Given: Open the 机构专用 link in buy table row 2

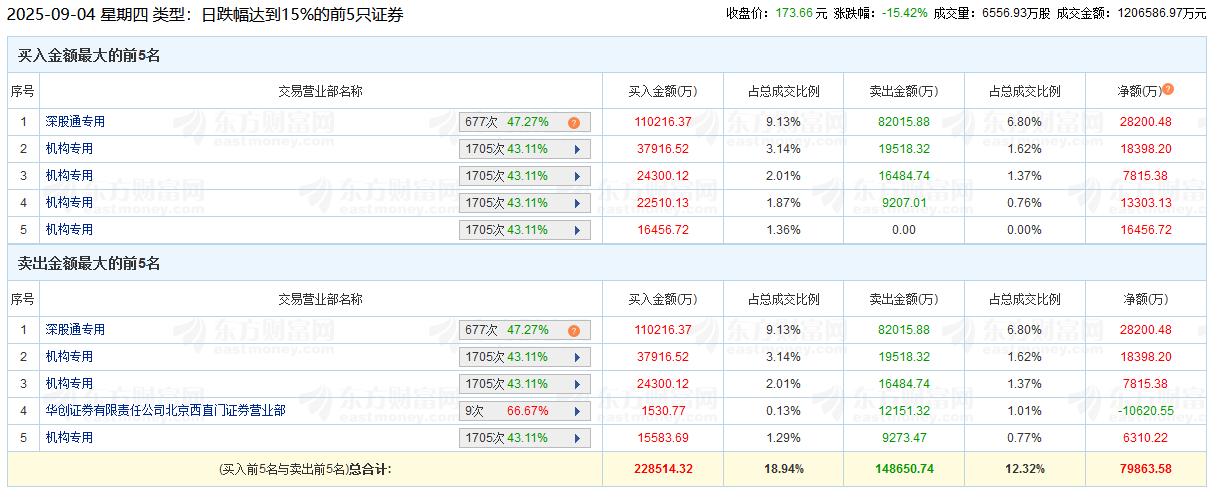Looking at the screenshot, I should (69, 149).
